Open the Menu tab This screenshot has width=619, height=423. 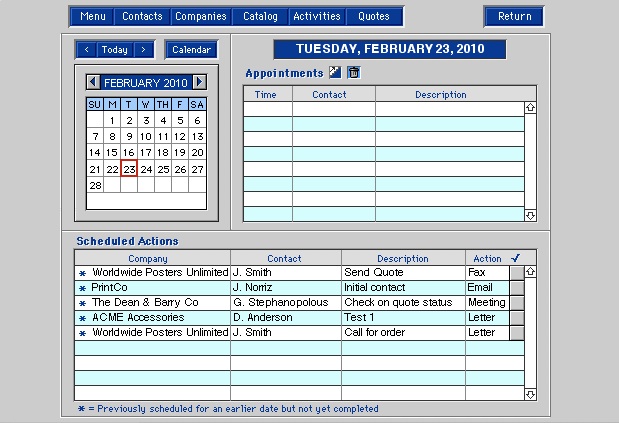click(92, 17)
